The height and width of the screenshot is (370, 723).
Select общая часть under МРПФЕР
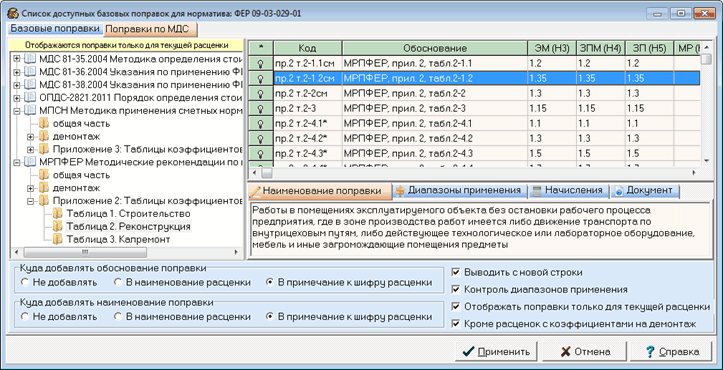(x=81, y=175)
